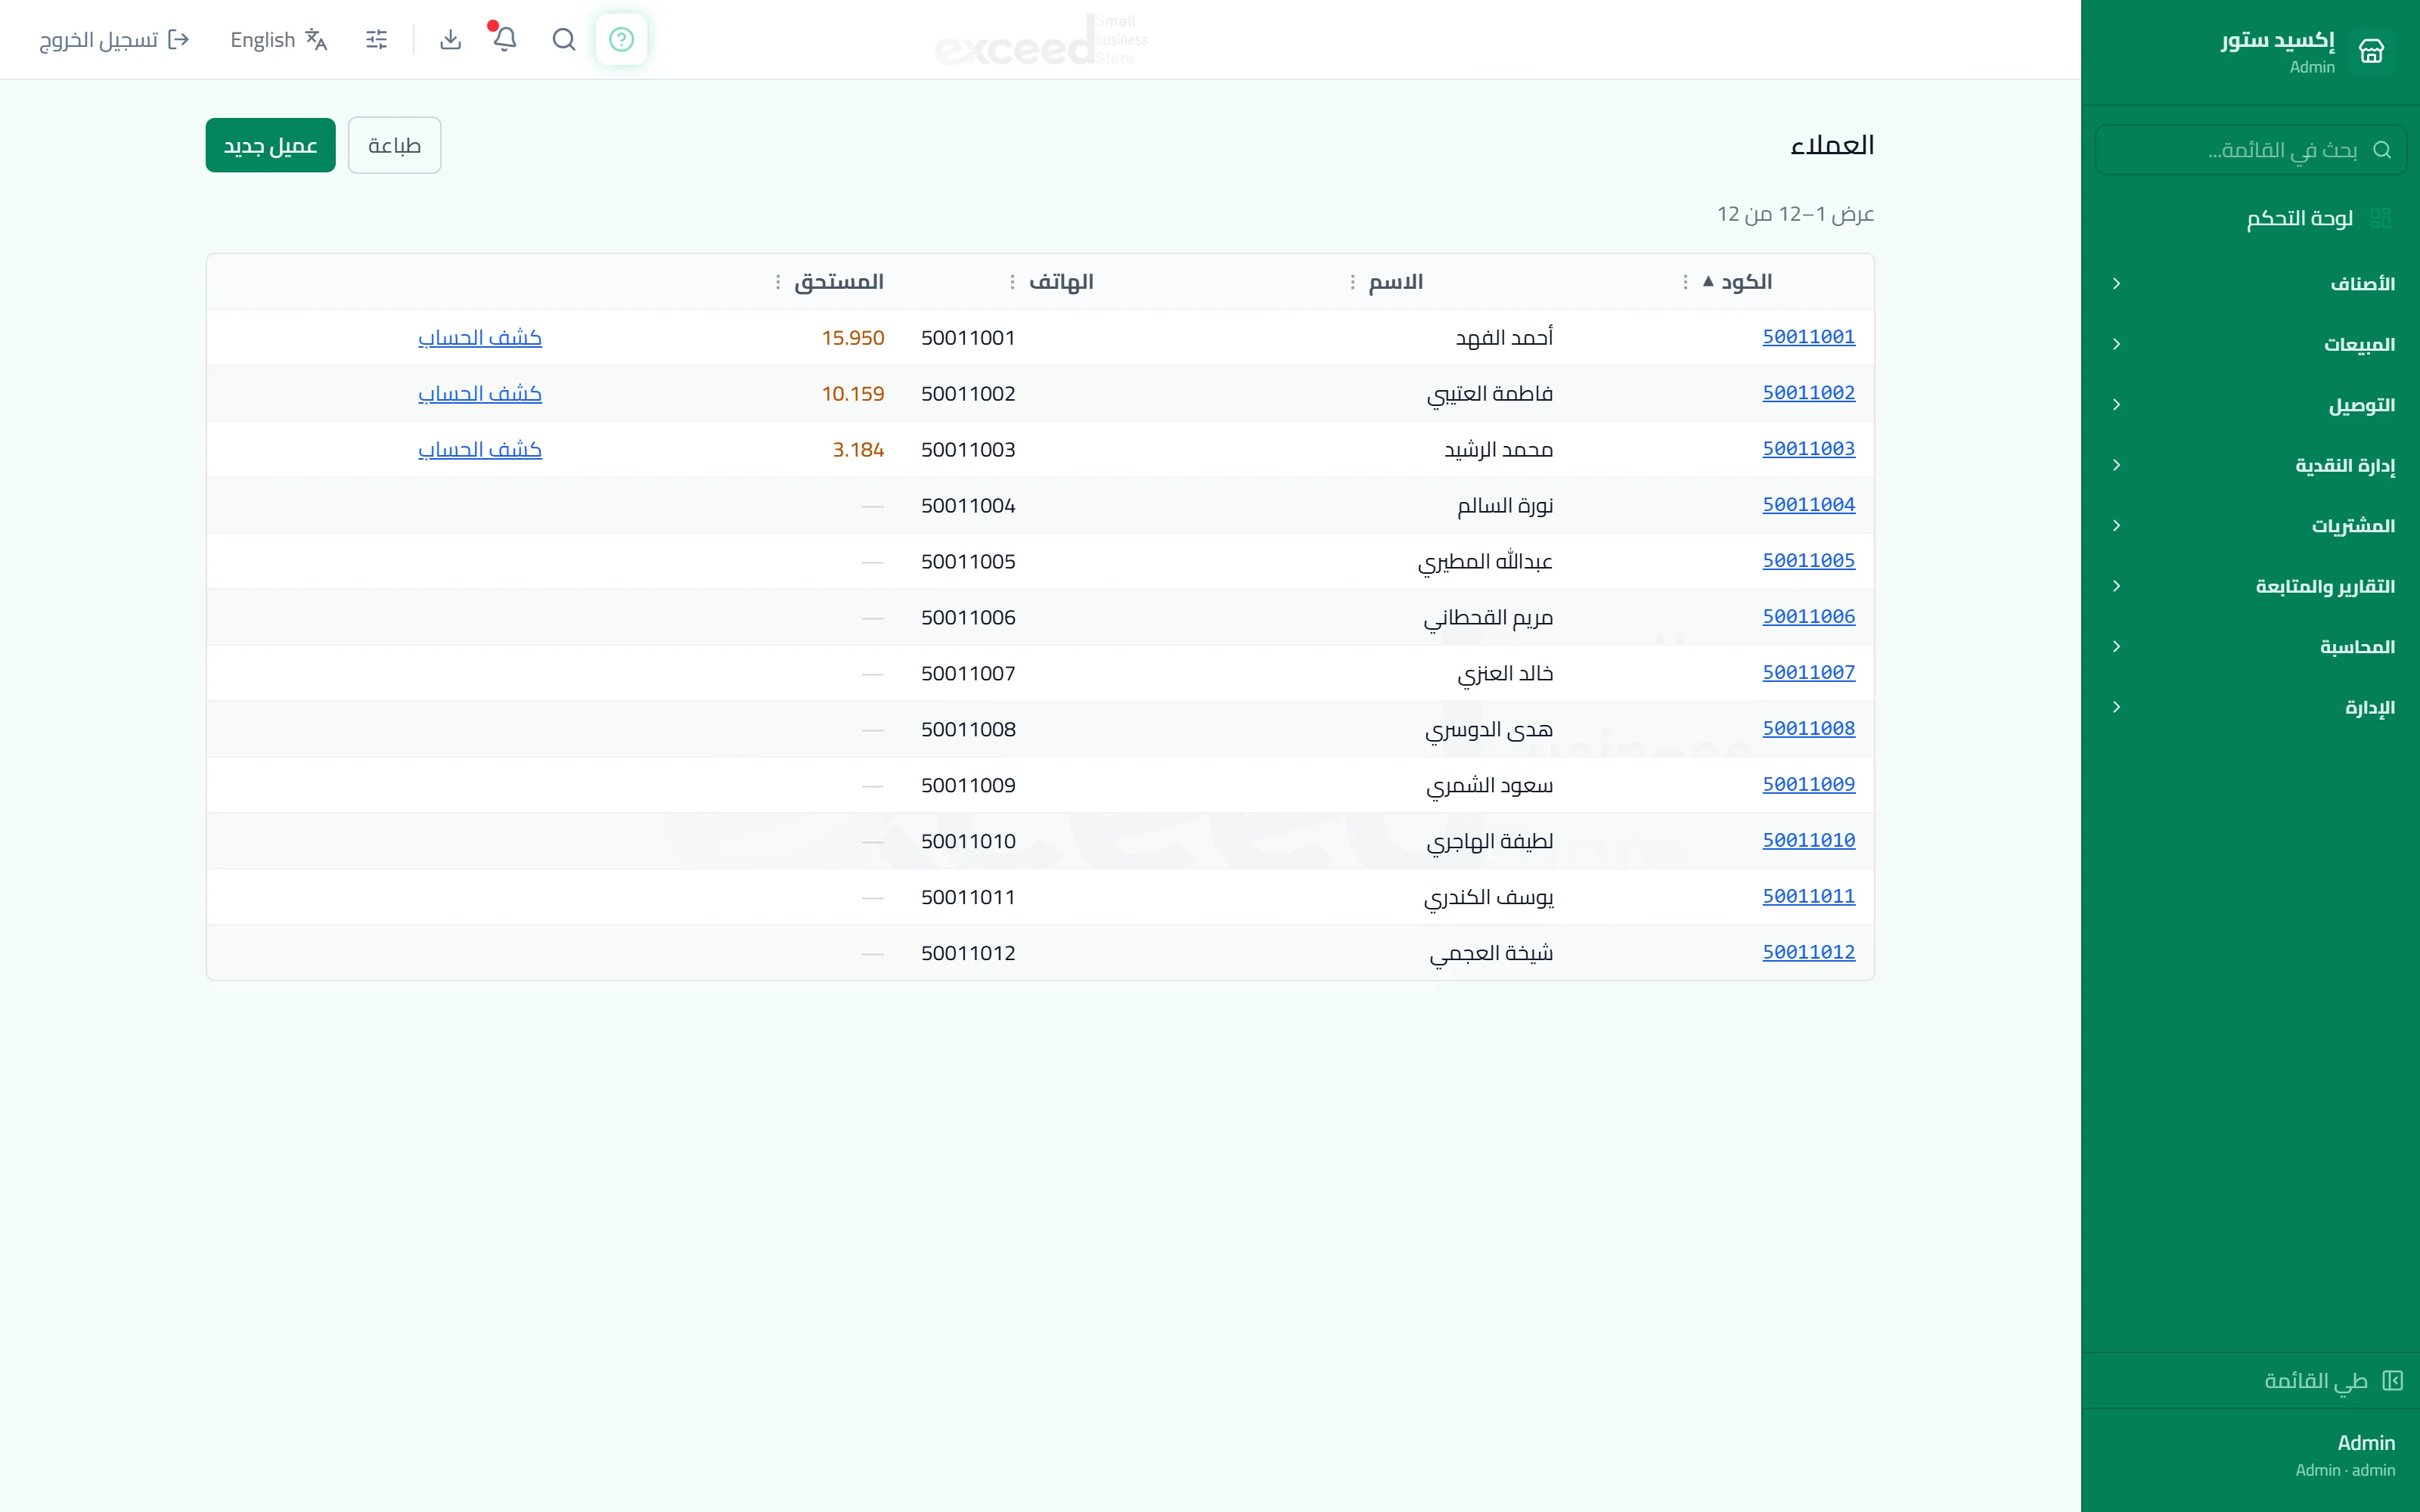The image size is (2420, 1512).
Task: Open column options dots for الاسم
Action: pos(1352,282)
